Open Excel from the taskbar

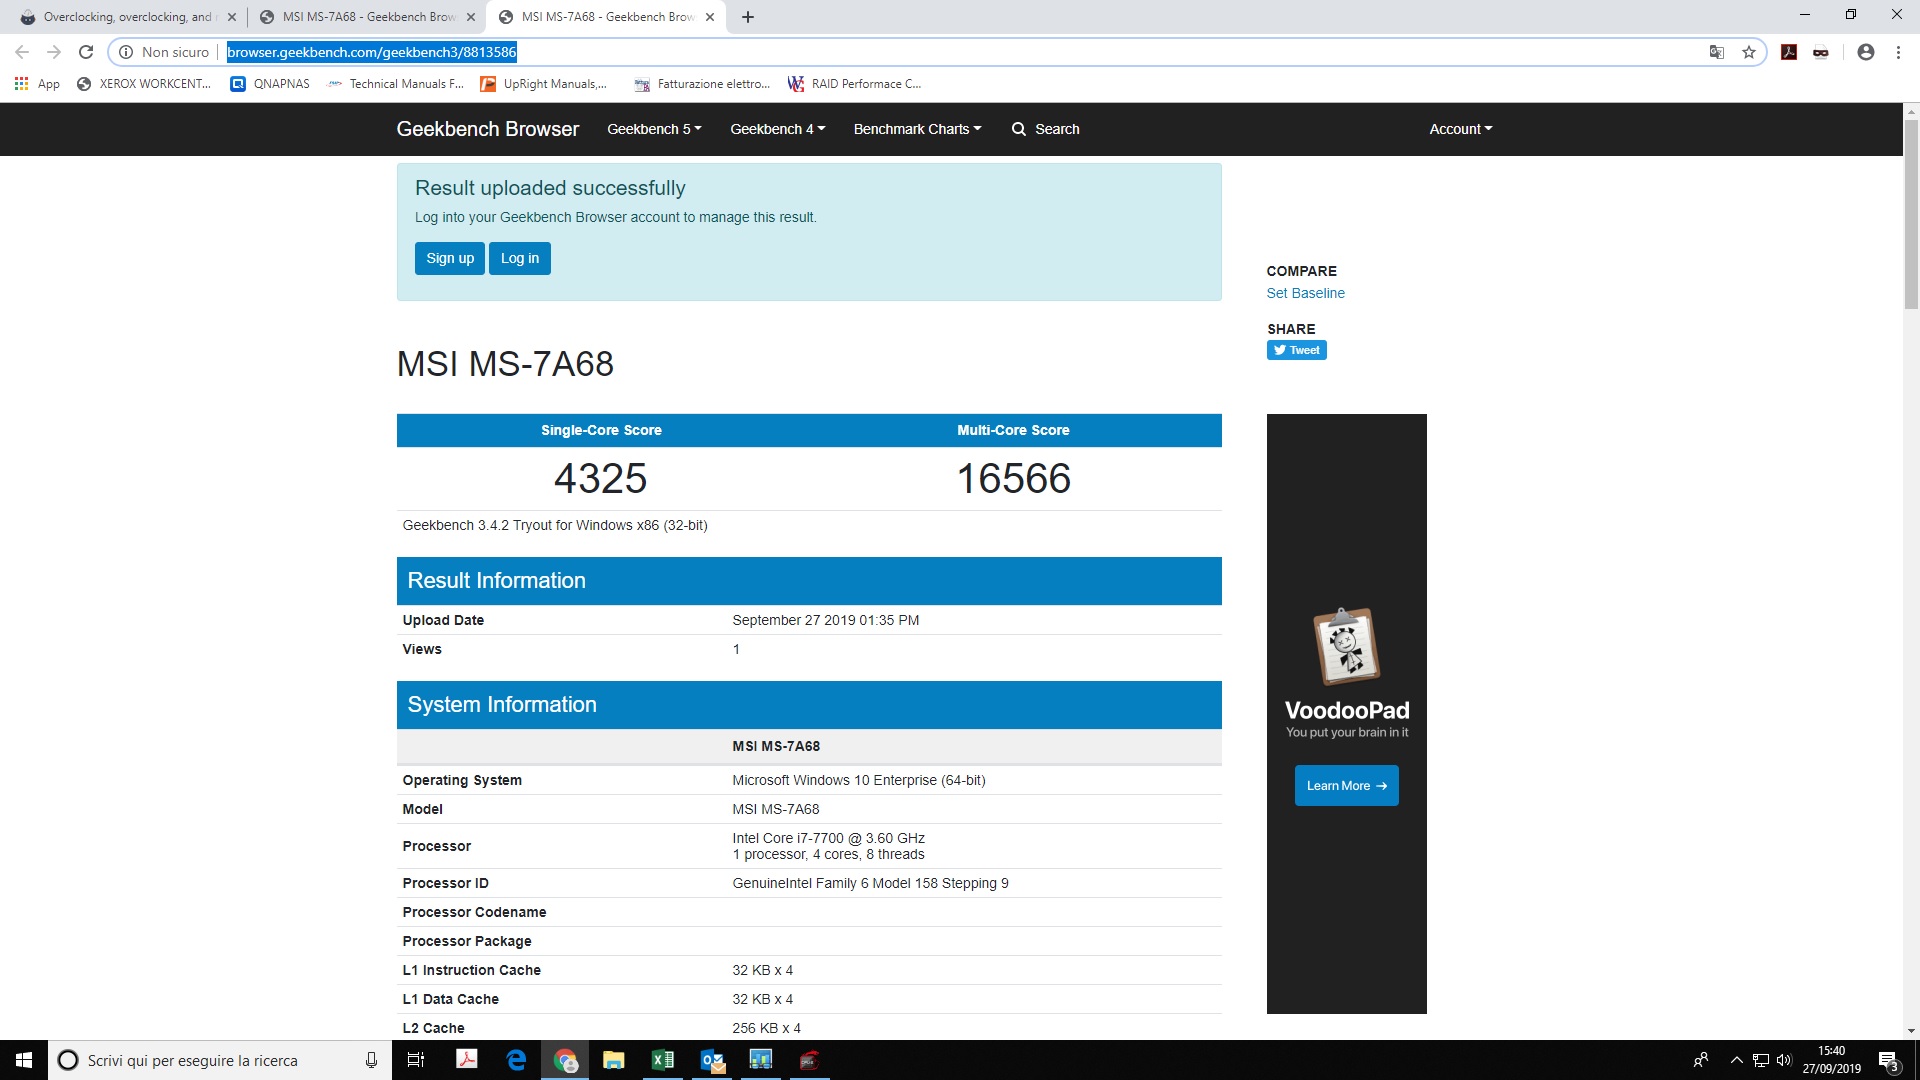[663, 1060]
